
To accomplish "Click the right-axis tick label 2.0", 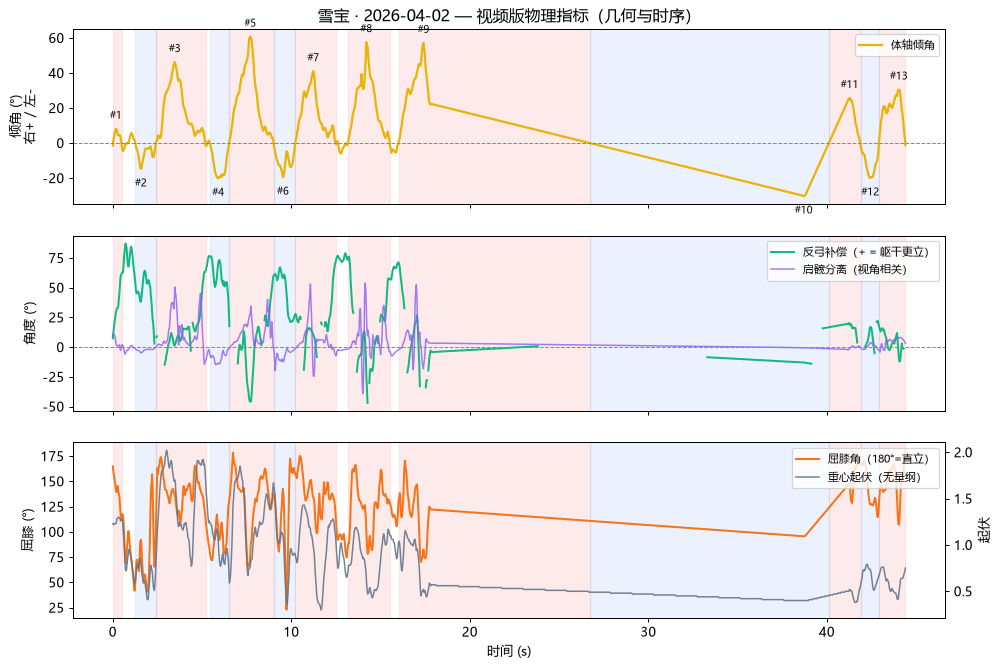I will [x=963, y=453].
